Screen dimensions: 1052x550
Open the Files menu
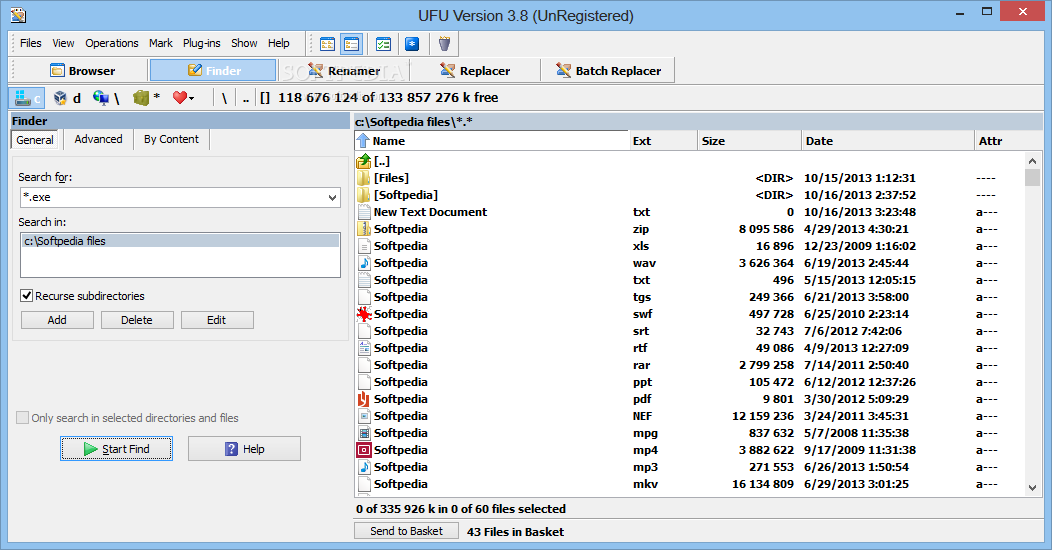pos(30,43)
